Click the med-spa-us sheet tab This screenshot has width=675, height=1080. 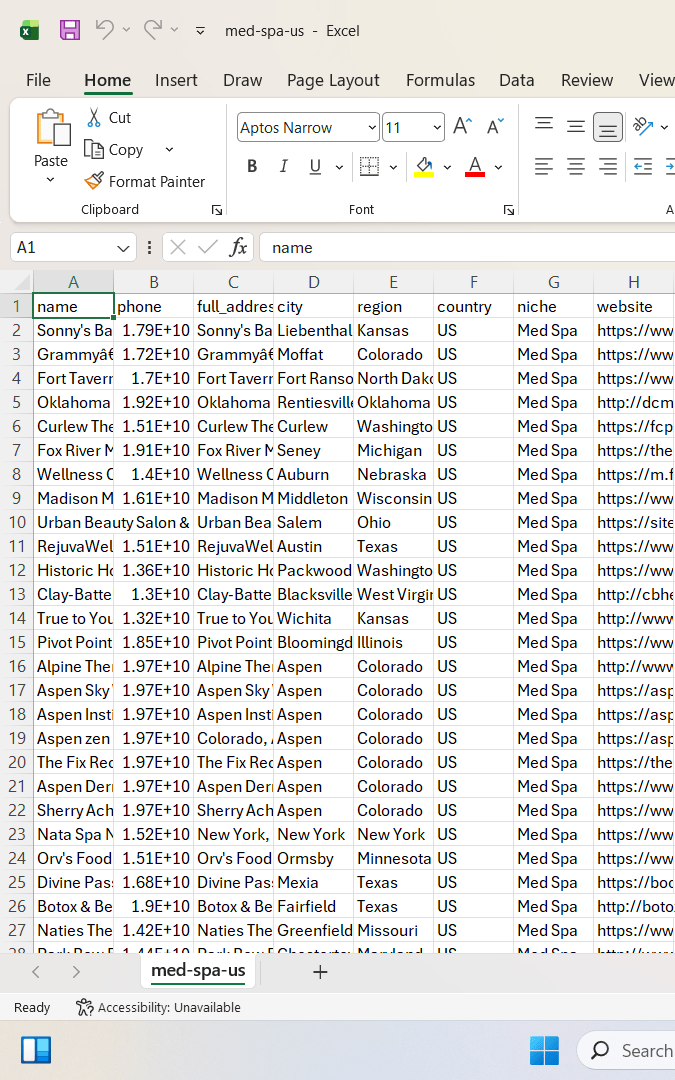click(198, 970)
